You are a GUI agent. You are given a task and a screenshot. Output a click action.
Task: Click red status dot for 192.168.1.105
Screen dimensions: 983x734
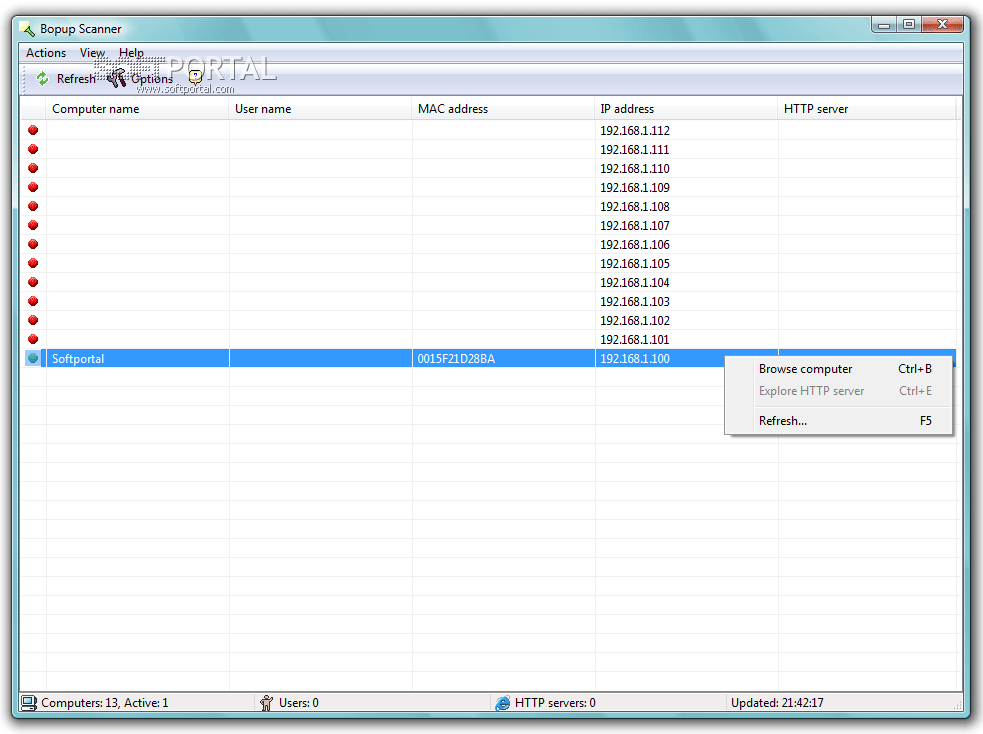pyautogui.click(x=33, y=263)
